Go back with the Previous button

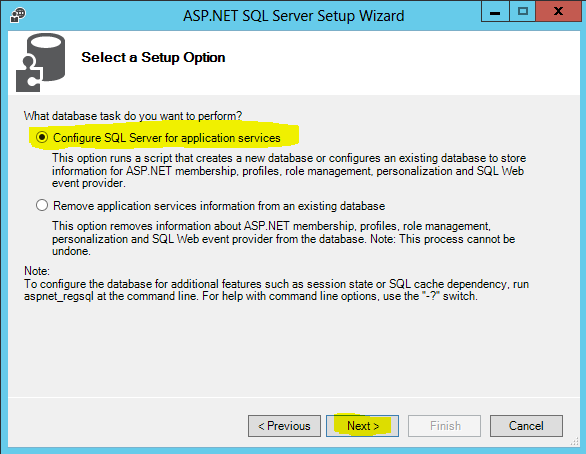(284, 426)
